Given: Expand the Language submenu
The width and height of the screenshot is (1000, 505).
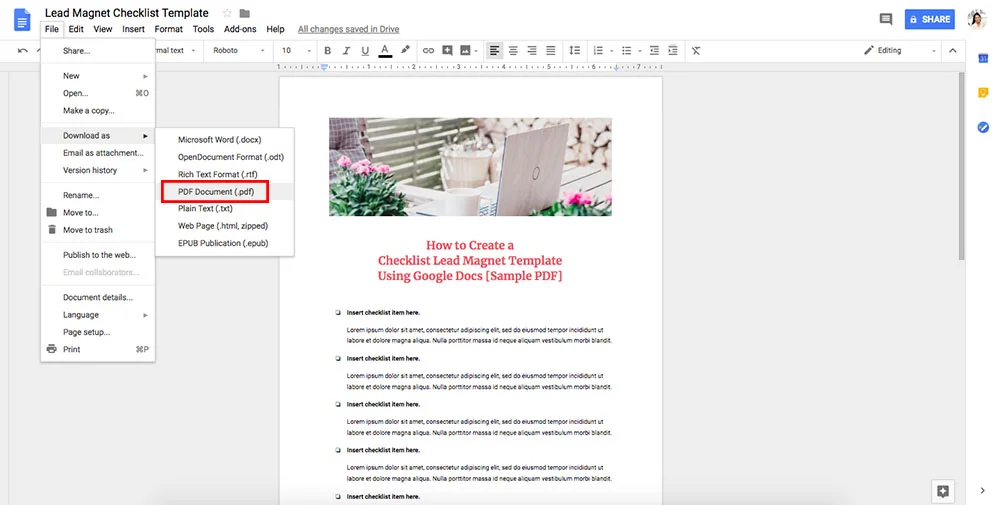Looking at the screenshot, I should pyautogui.click(x=98, y=315).
